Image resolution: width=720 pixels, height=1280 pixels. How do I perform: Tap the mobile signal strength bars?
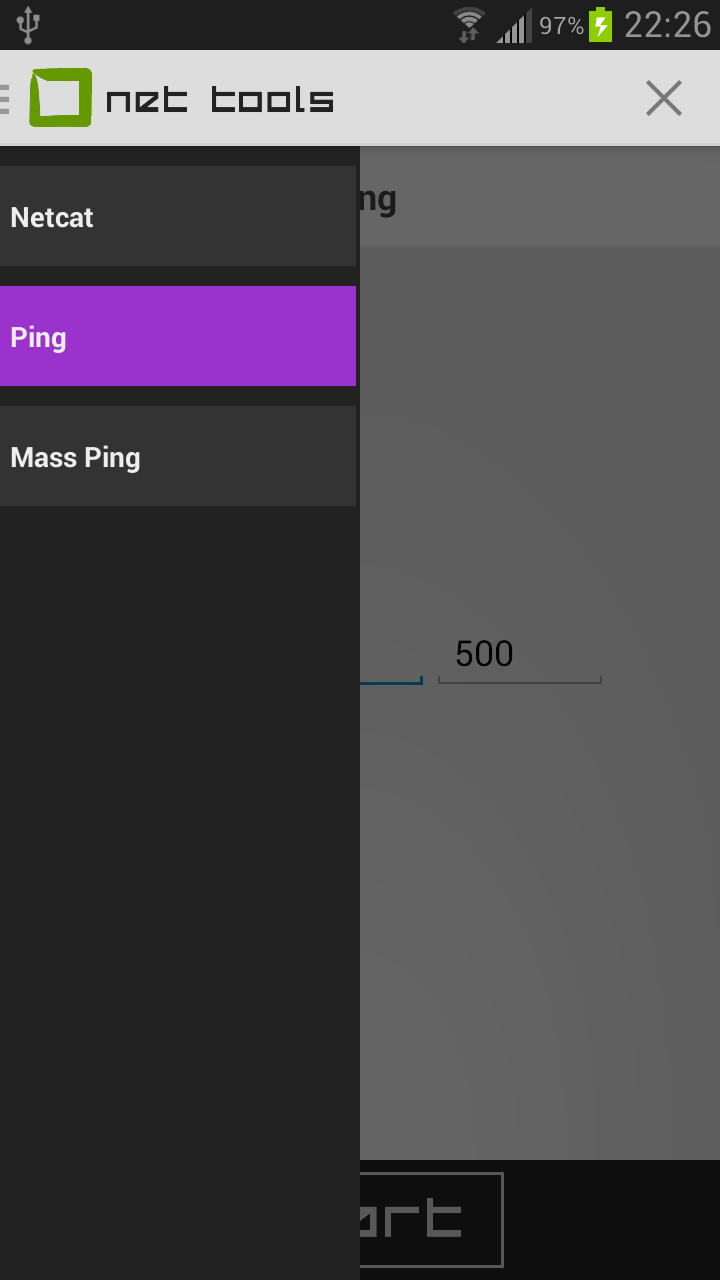(x=514, y=26)
